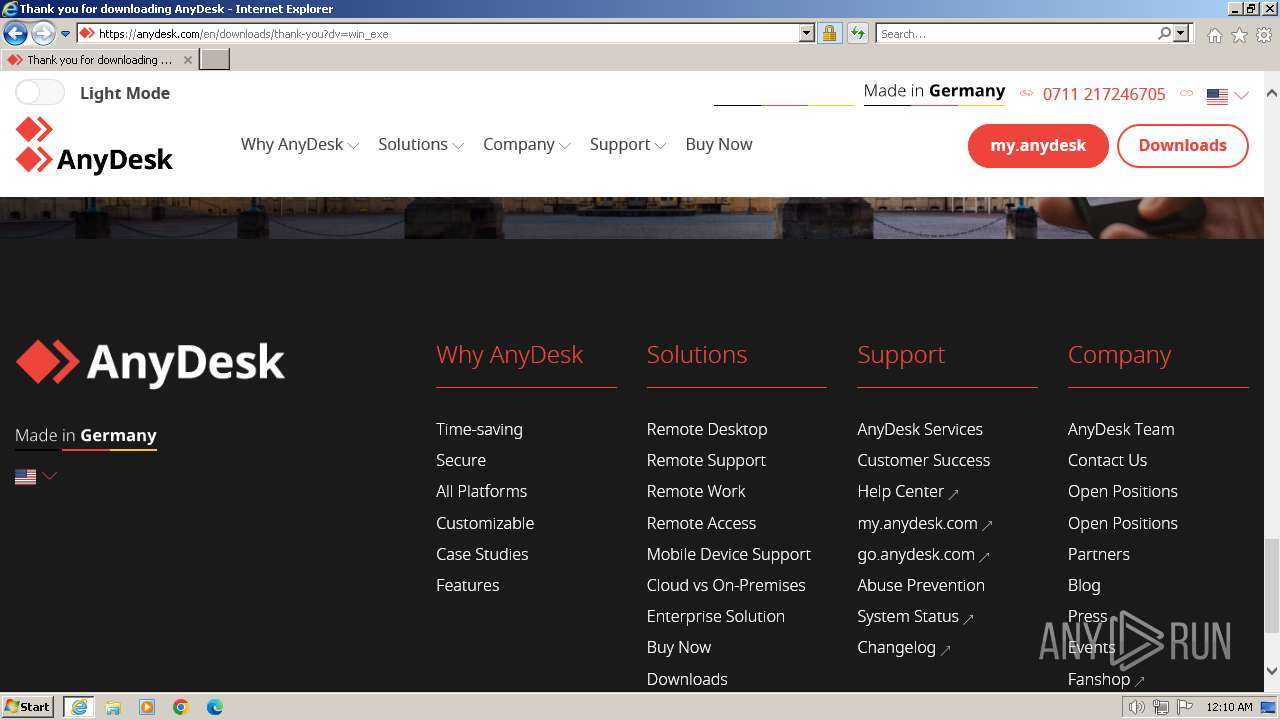Screen dimensions: 1280x720
Task: Click the Internet Explorer taskbar icon
Action: pos(79,707)
